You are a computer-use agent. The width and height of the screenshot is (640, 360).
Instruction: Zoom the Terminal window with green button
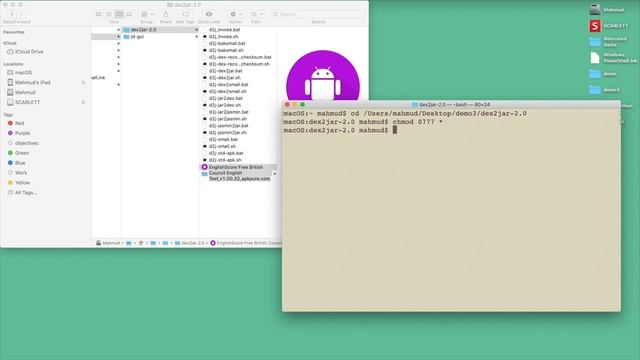tap(302, 105)
